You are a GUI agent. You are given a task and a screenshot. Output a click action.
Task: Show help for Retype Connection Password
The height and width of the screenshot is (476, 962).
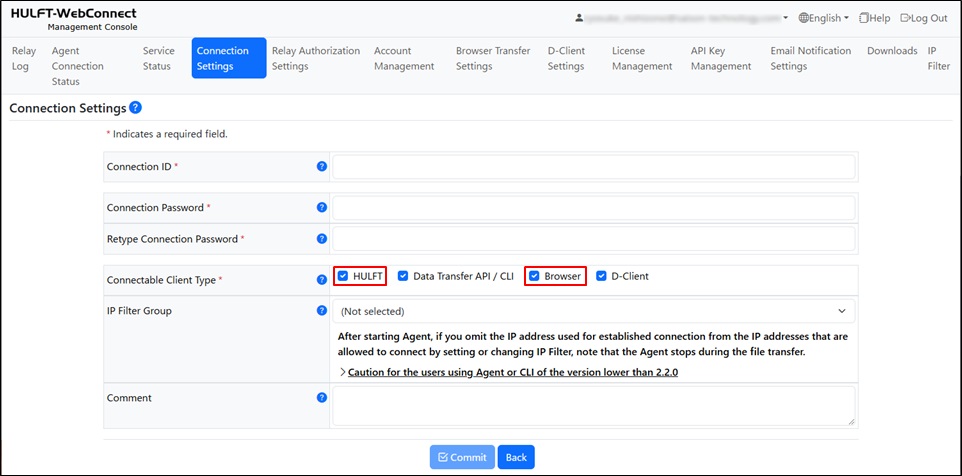click(x=321, y=239)
